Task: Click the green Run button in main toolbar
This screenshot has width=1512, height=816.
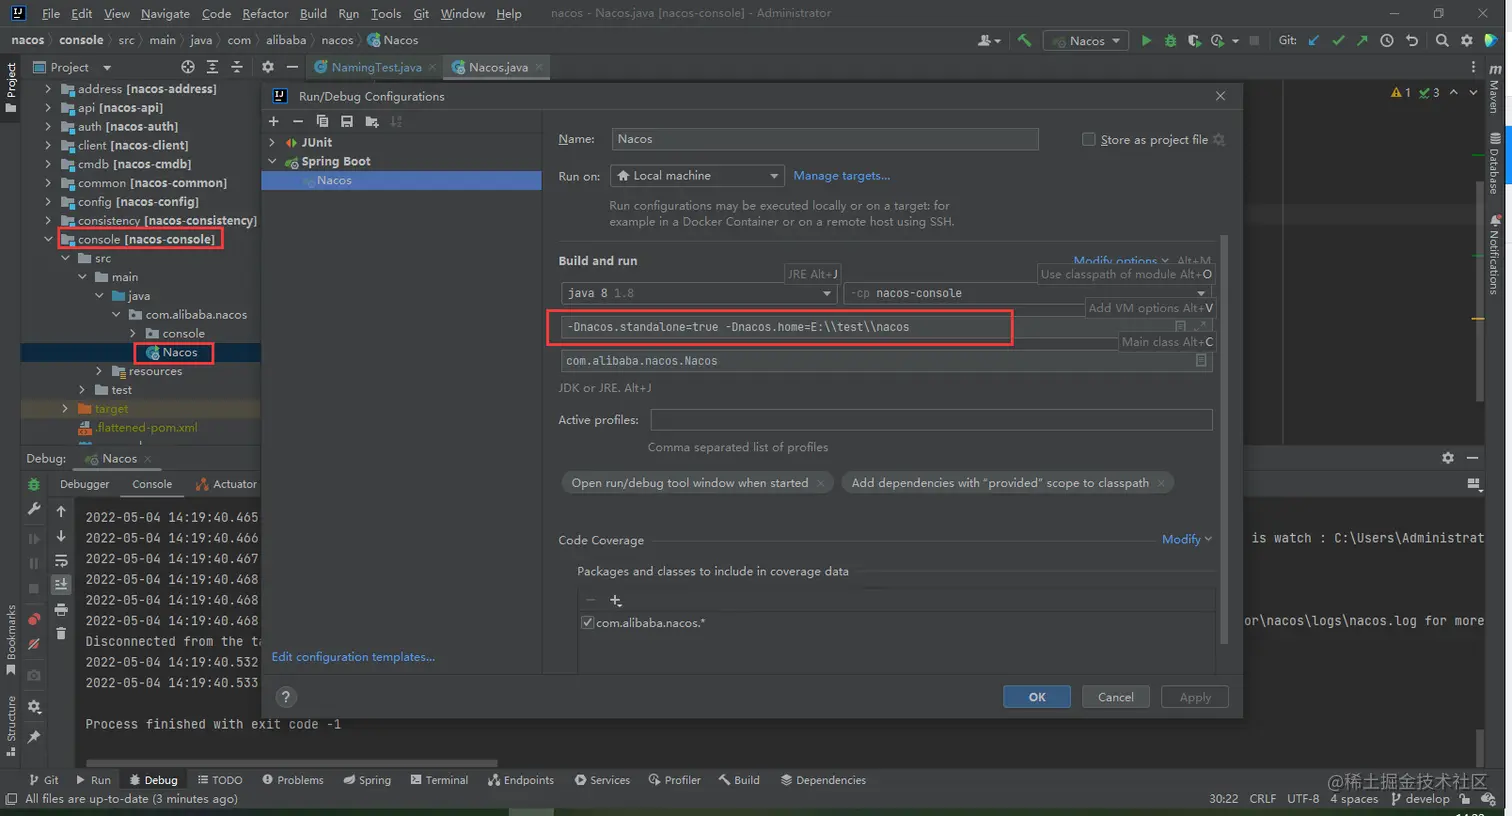Action: [1146, 41]
